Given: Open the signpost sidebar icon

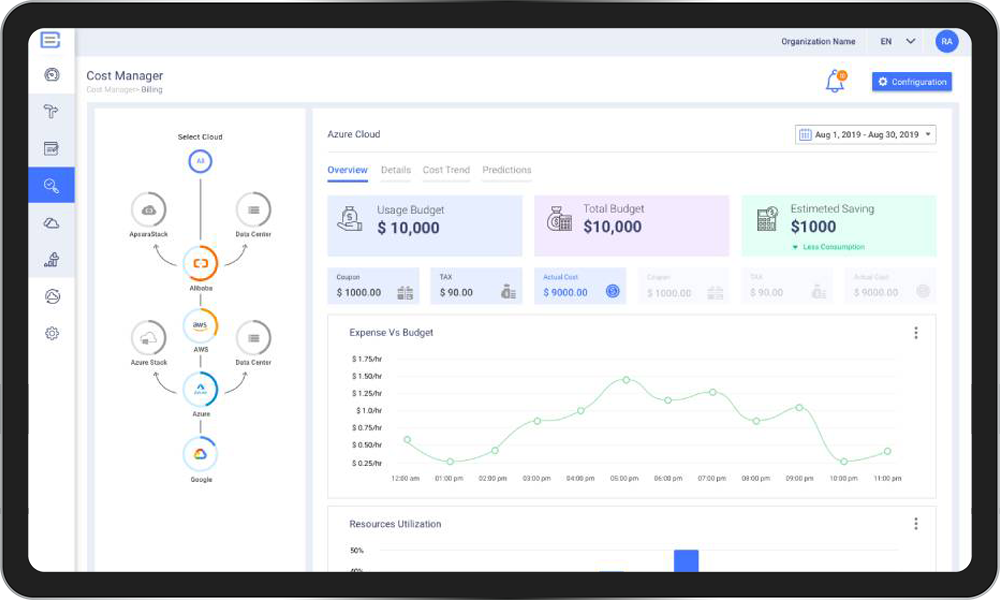Looking at the screenshot, I should click(51, 112).
